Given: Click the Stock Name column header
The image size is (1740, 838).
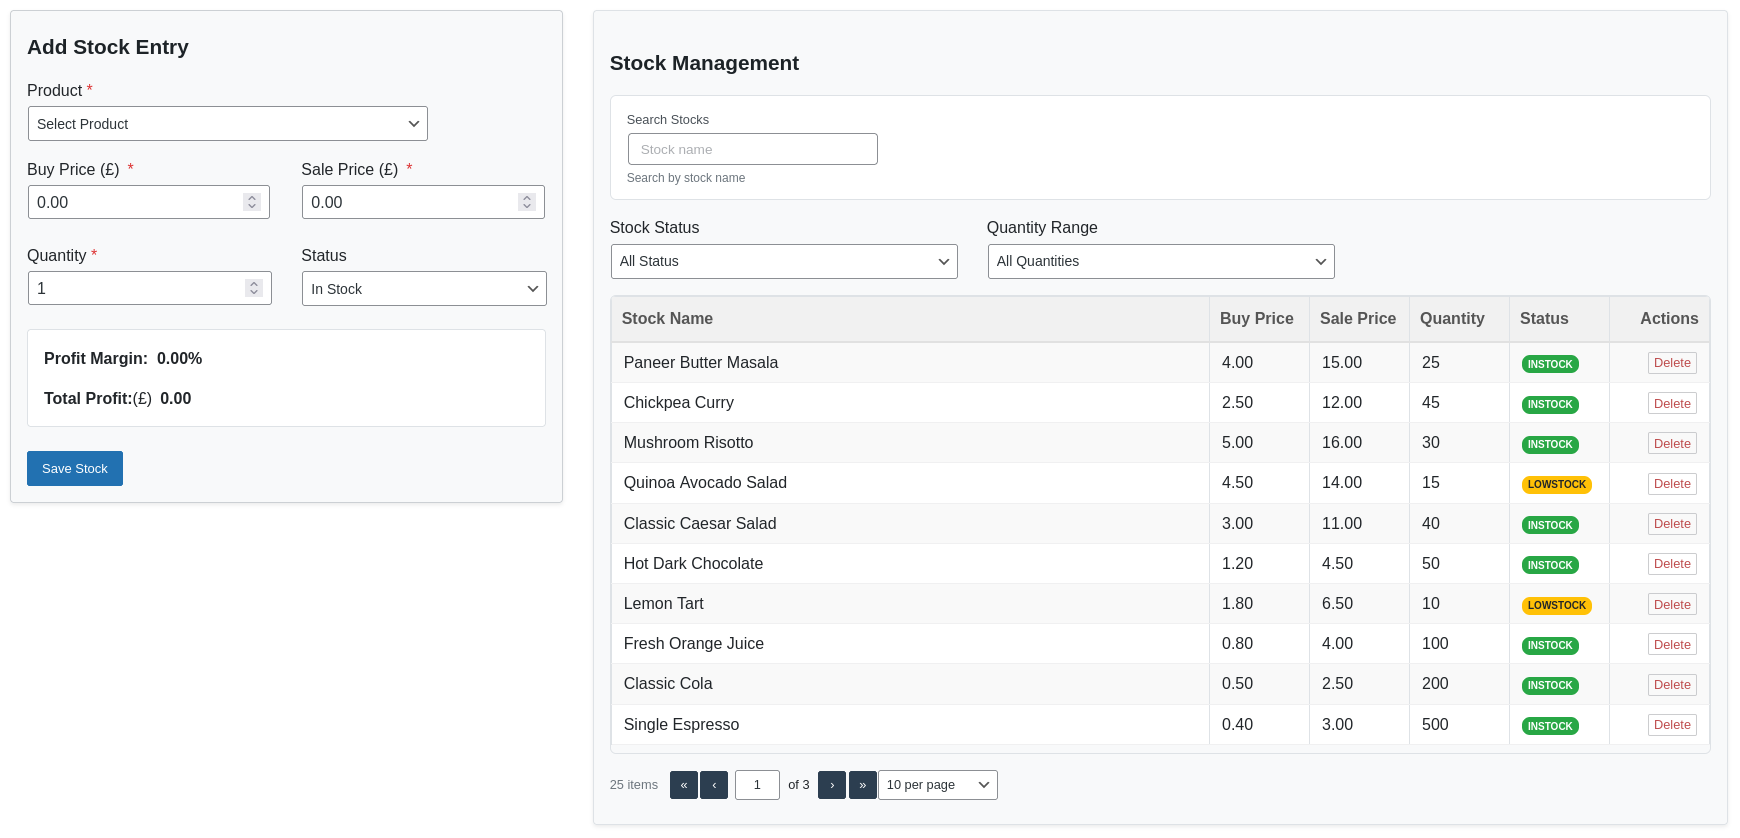Looking at the screenshot, I should pyautogui.click(x=667, y=319).
